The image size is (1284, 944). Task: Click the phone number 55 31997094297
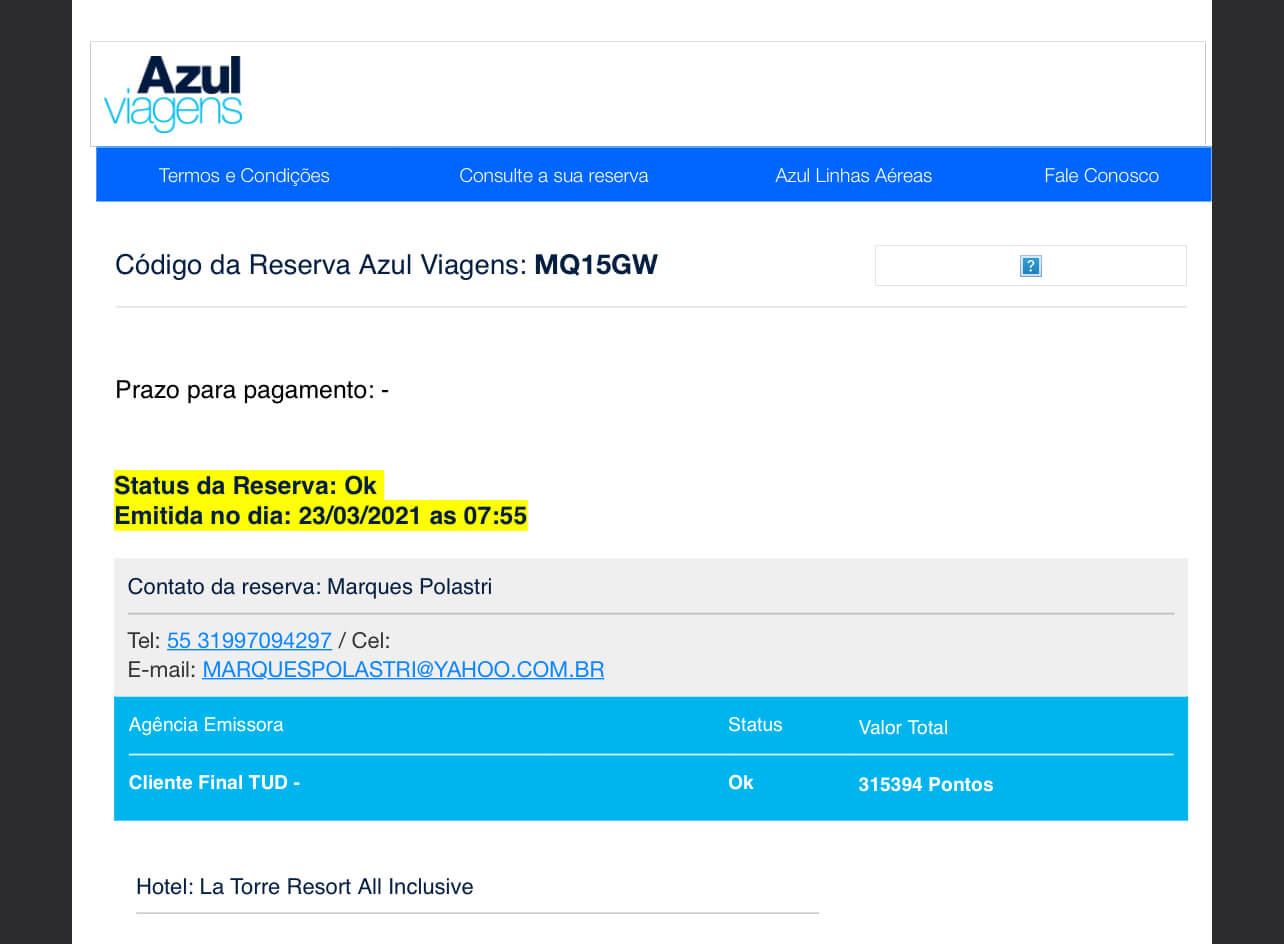[x=249, y=641]
